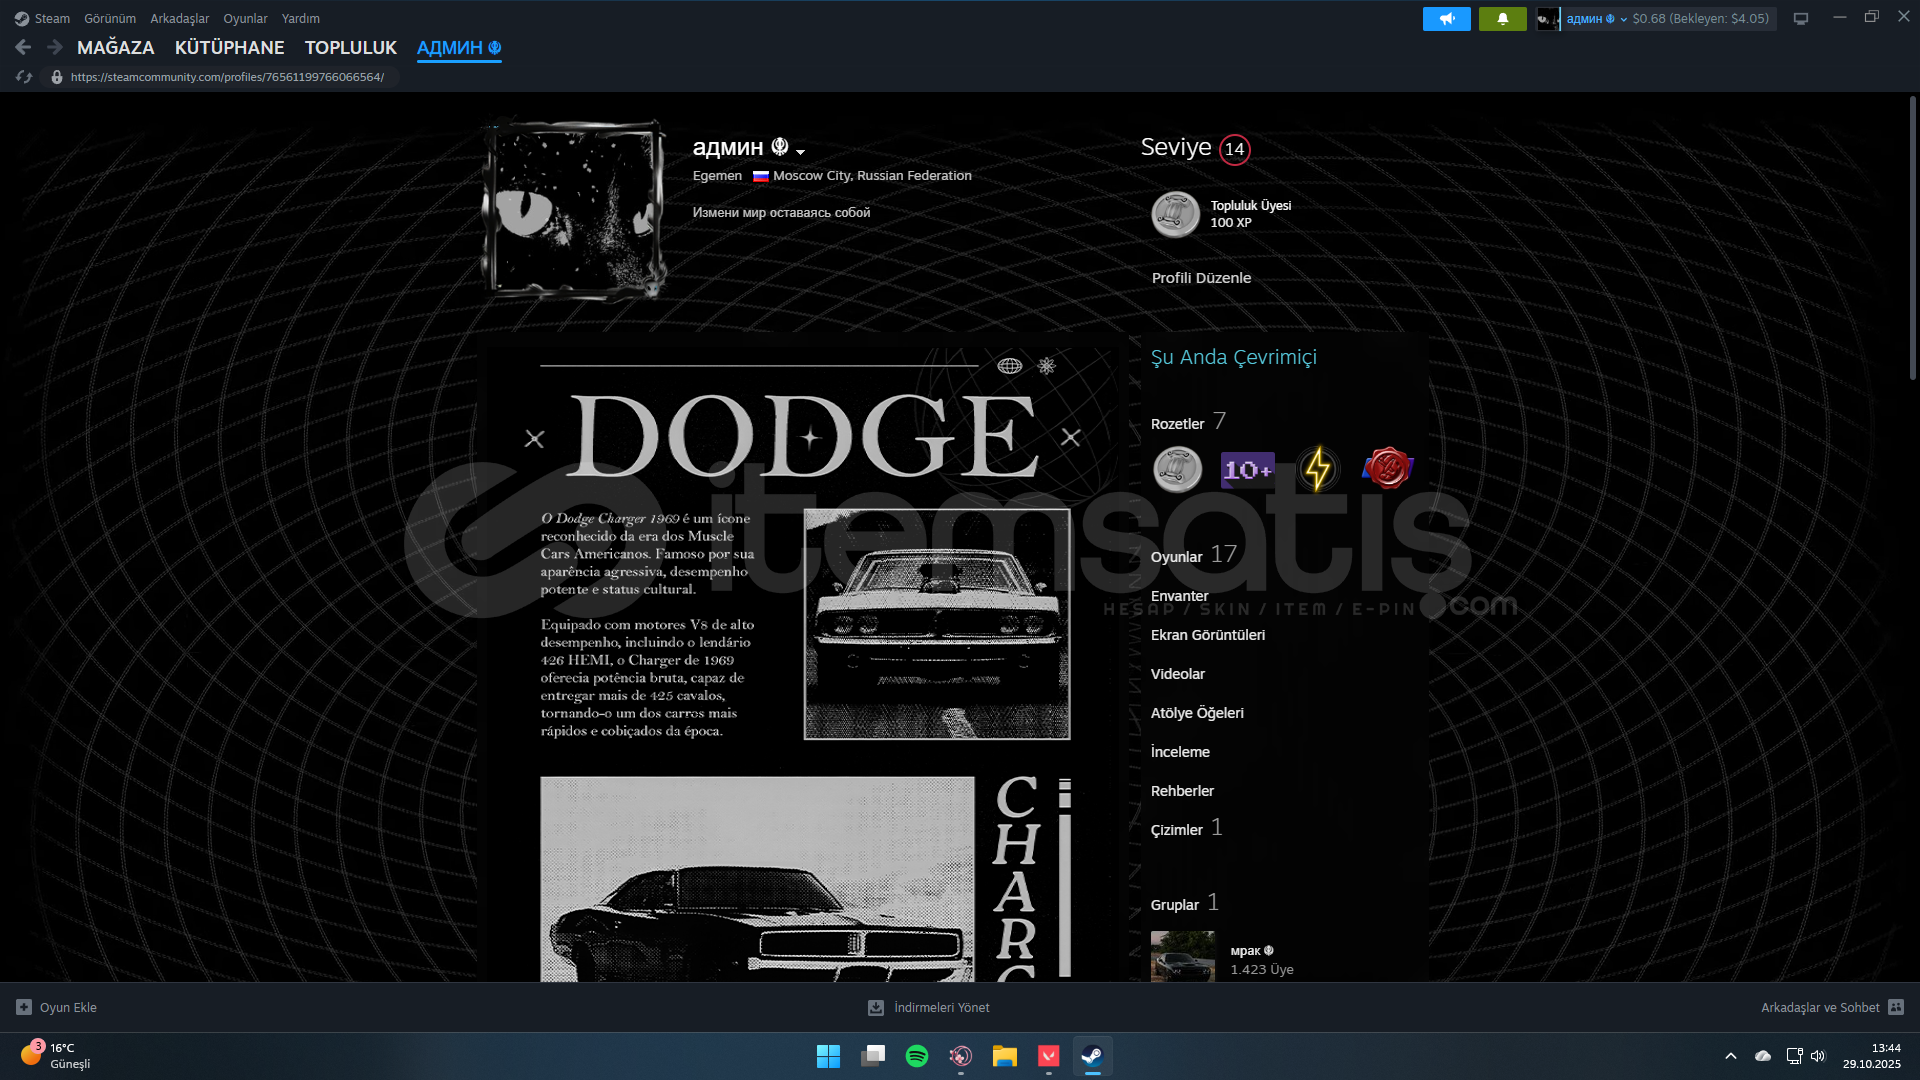This screenshot has width=1920, height=1080.
Task: Open the Görünüm menu
Action: pyautogui.click(x=110, y=19)
